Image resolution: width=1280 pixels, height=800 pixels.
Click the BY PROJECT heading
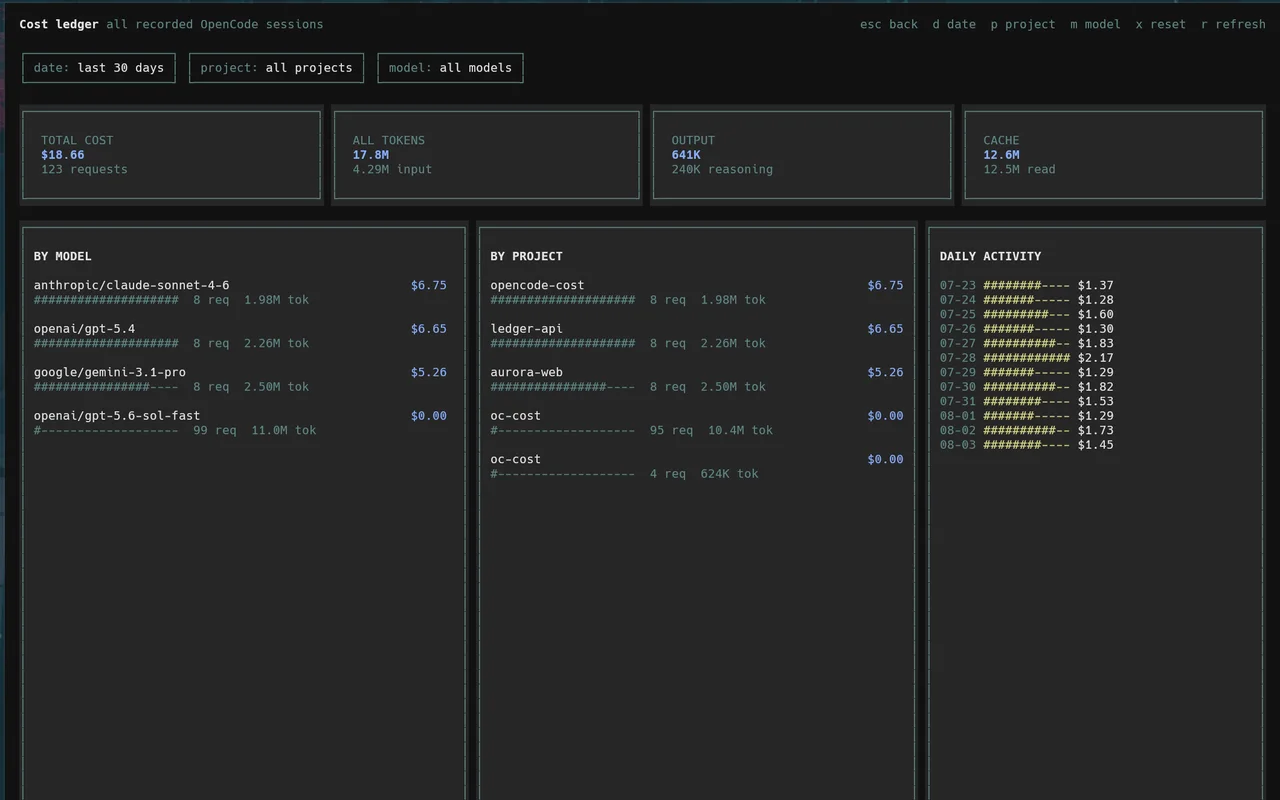point(526,256)
